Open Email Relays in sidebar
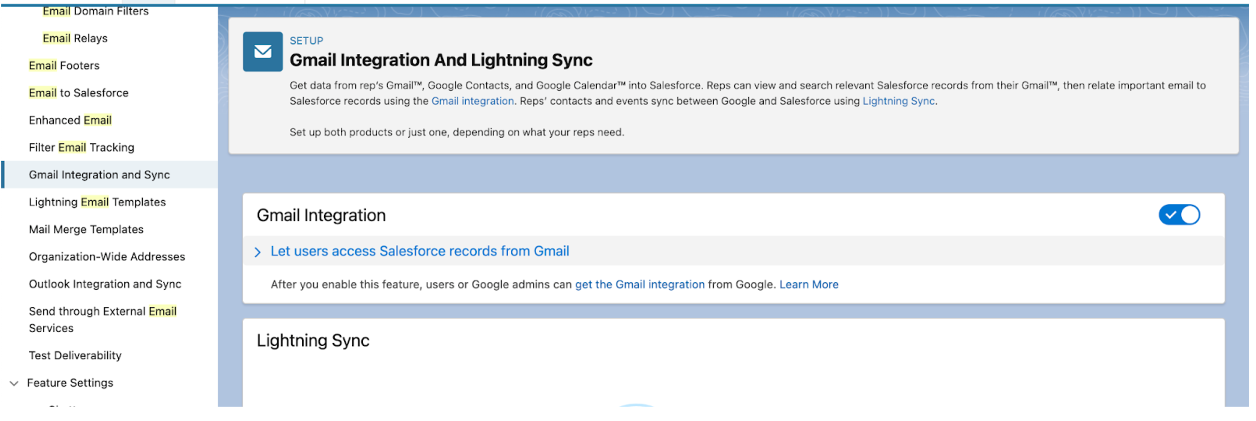Image resolution: width=1256 pixels, height=421 pixels. [75, 38]
